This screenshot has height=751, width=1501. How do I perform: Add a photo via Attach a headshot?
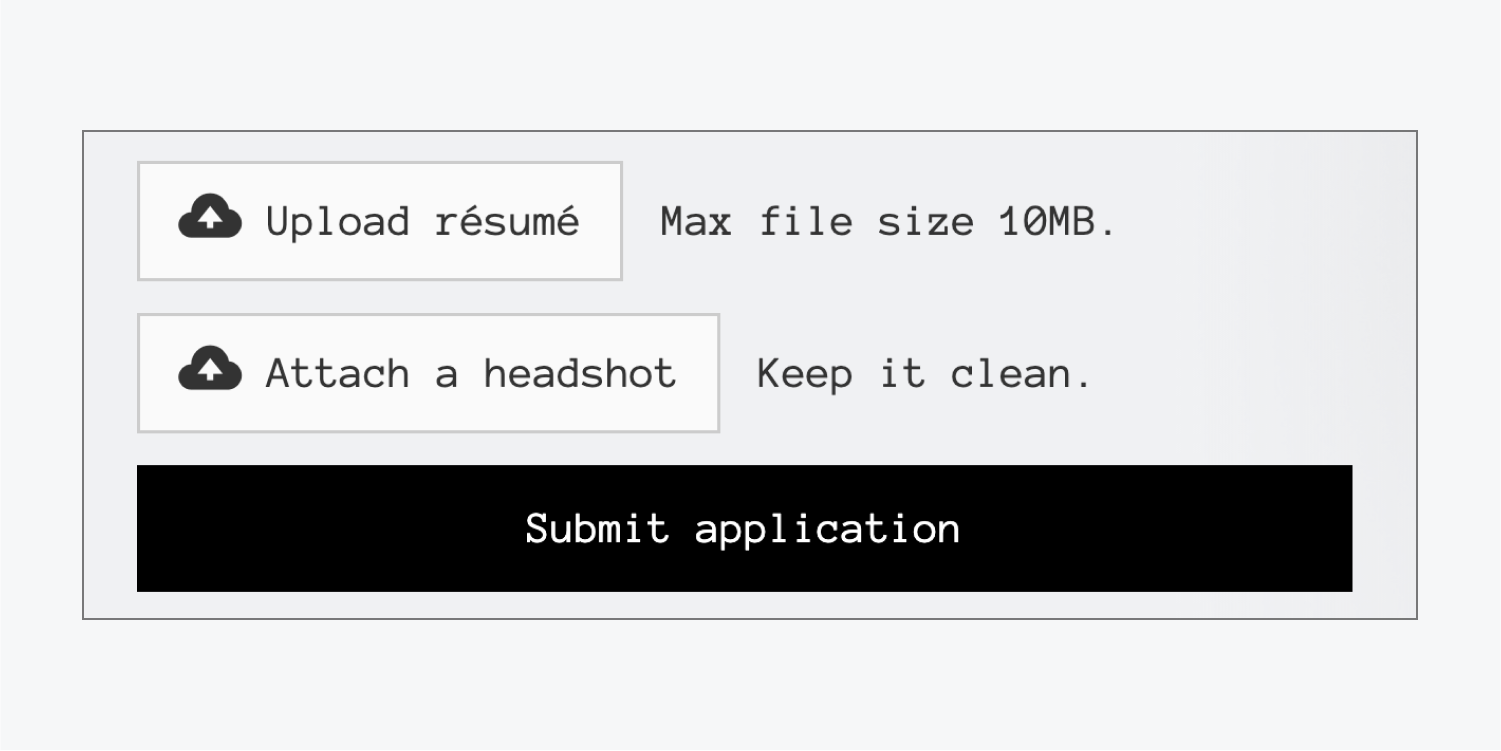click(428, 373)
